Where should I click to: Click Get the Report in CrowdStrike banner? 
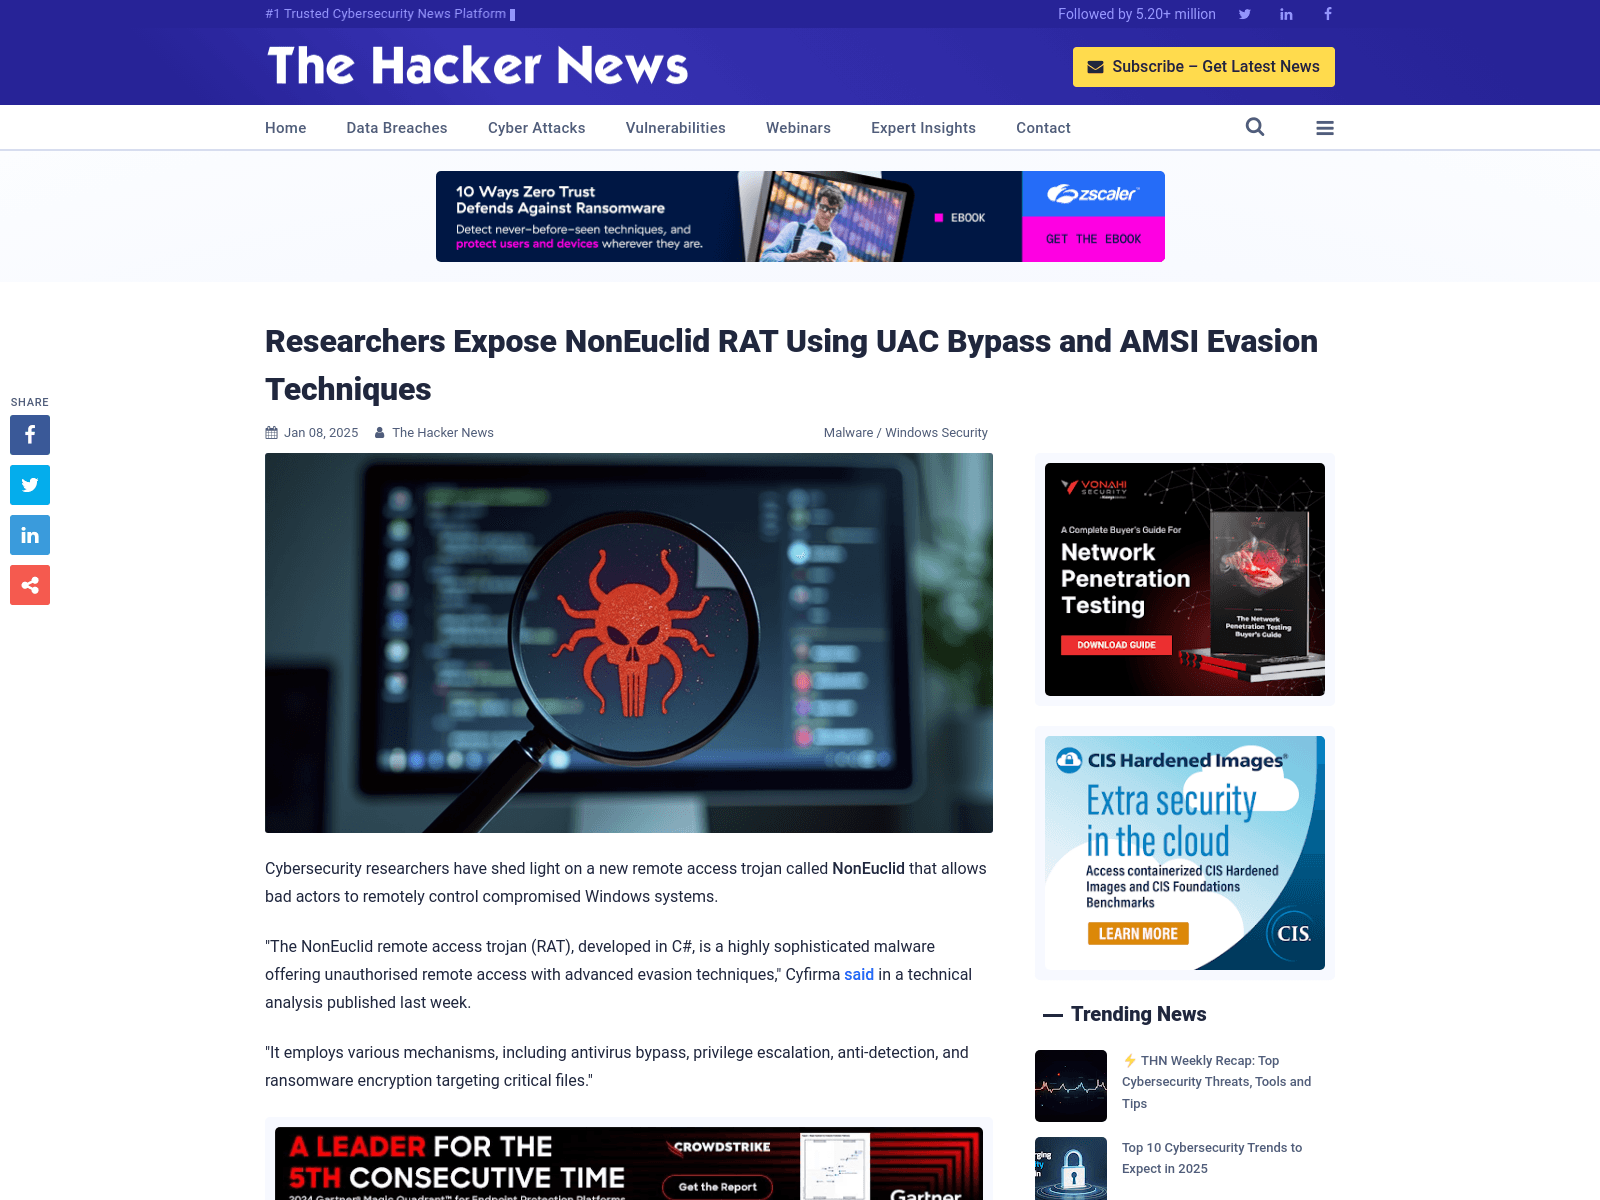718,1187
